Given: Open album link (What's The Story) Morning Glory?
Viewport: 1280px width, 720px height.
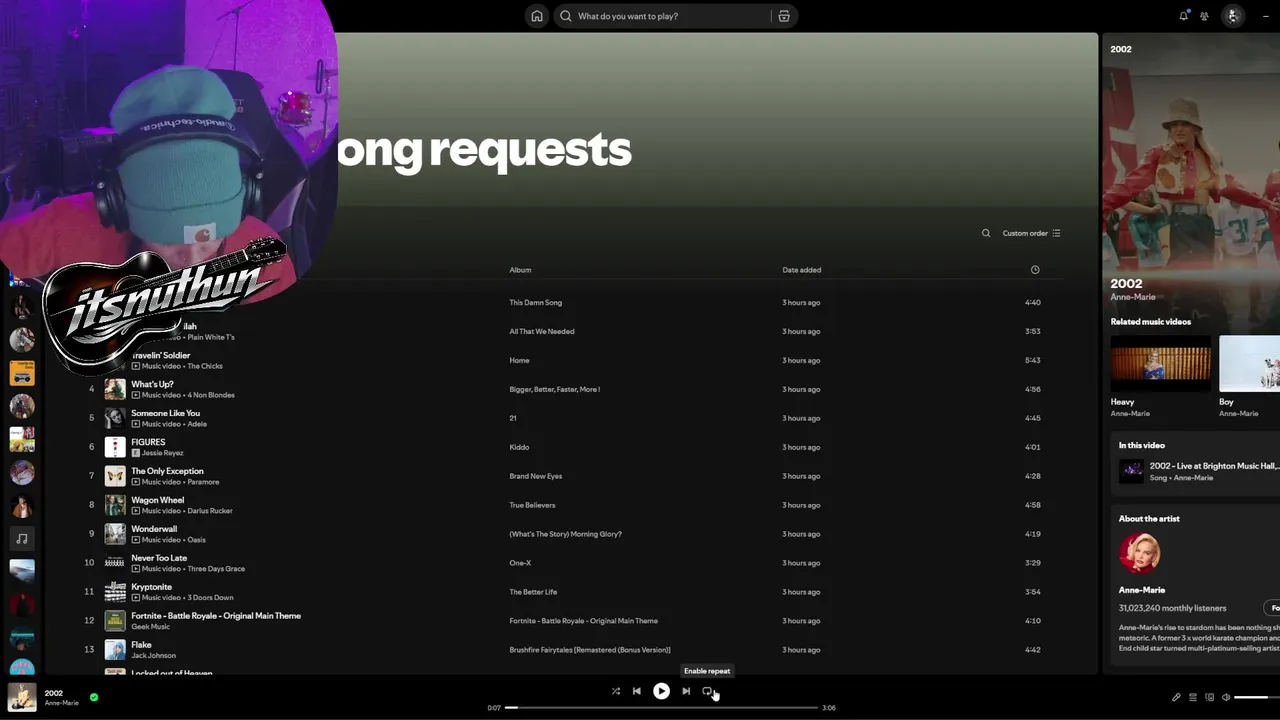Looking at the screenshot, I should (566, 535).
